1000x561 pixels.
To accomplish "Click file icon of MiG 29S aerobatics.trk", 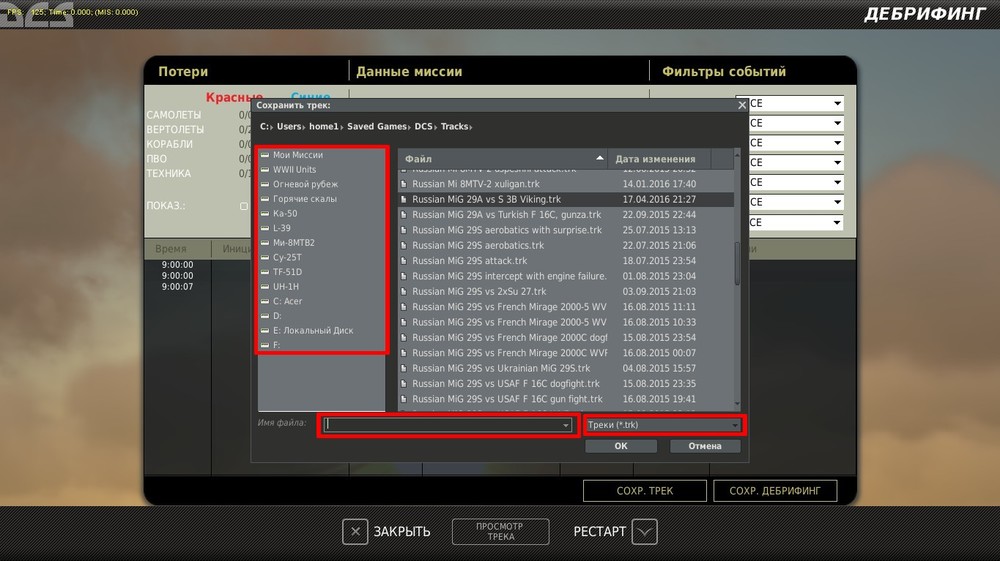I will click(x=404, y=245).
